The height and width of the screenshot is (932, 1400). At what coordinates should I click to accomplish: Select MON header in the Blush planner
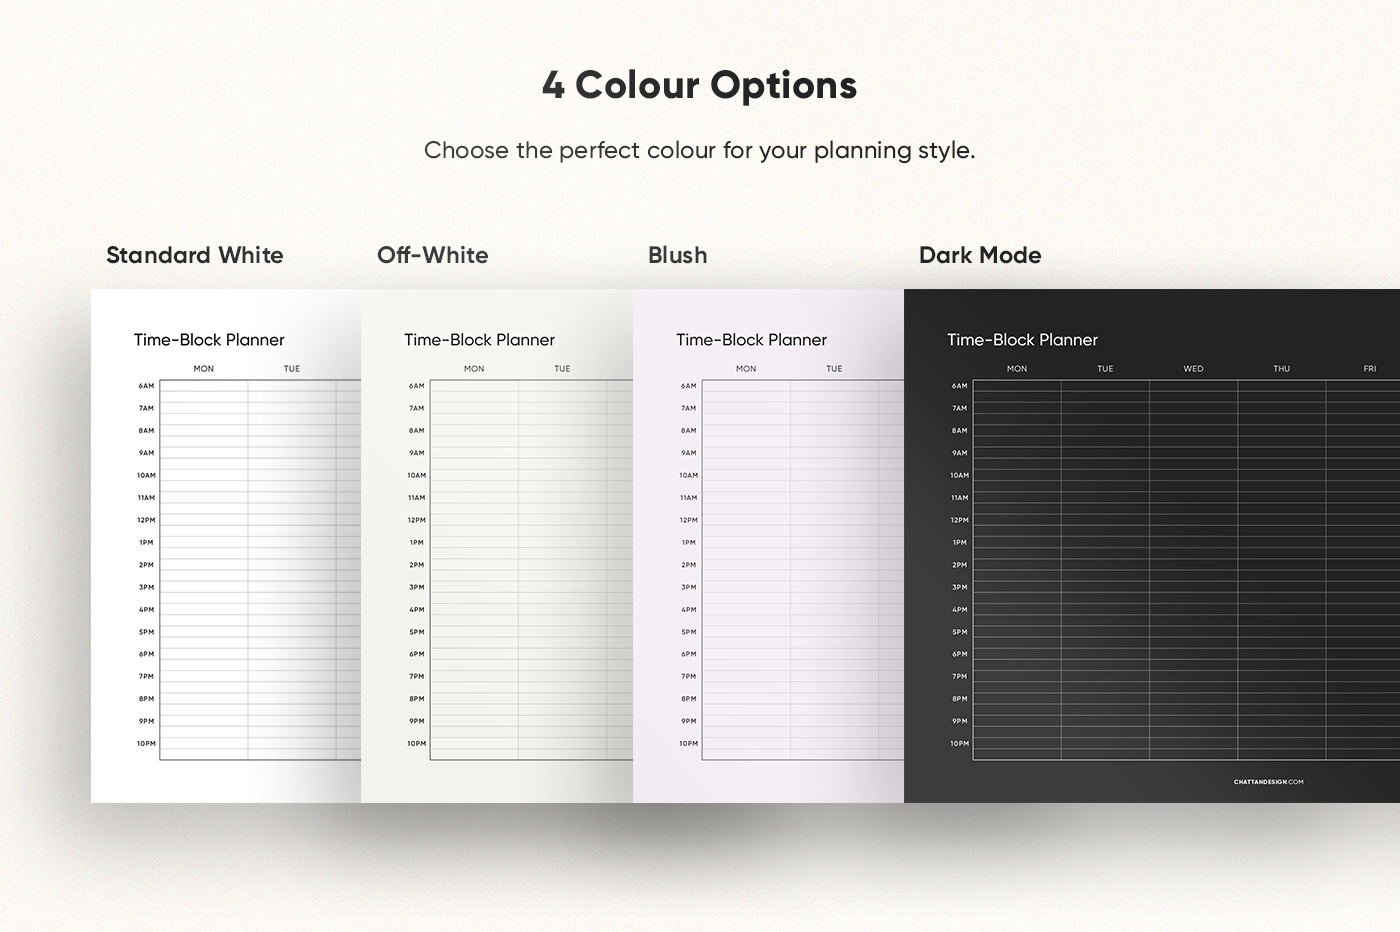[746, 369]
